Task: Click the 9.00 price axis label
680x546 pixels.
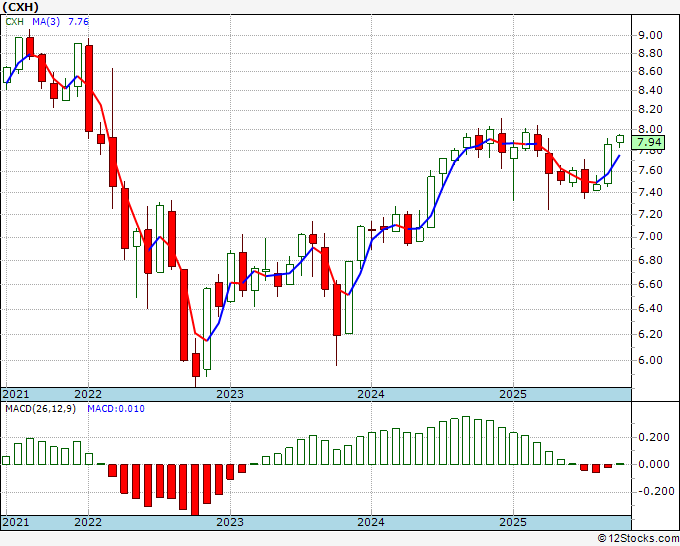Action: (x=650, y=35)
